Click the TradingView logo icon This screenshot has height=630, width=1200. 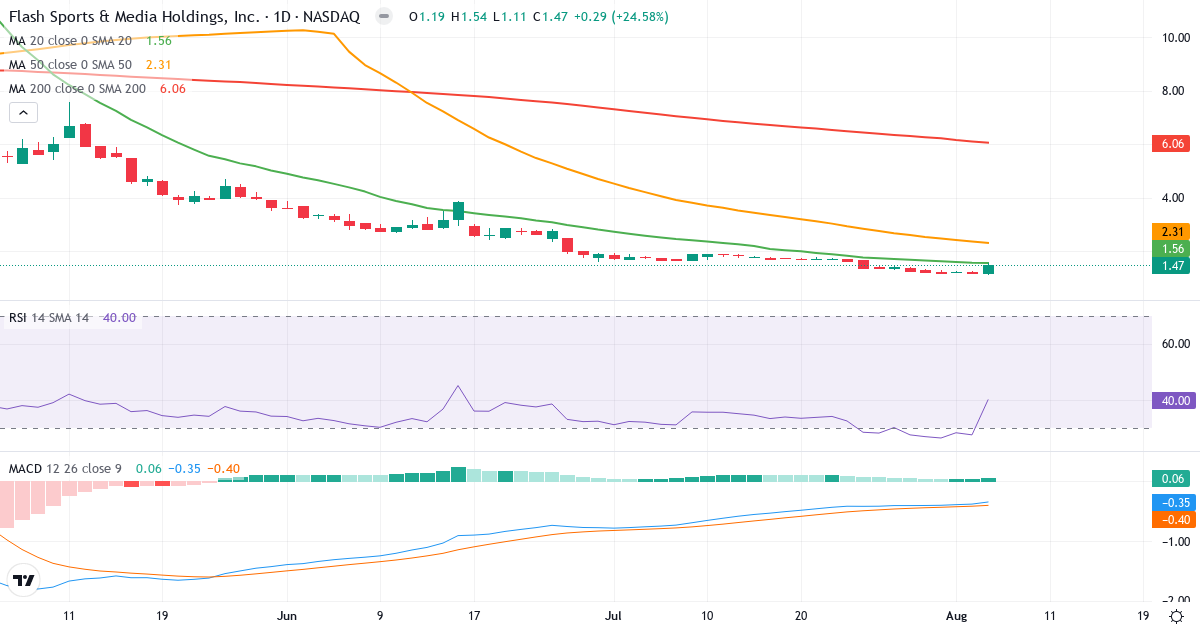pos(25,580)
